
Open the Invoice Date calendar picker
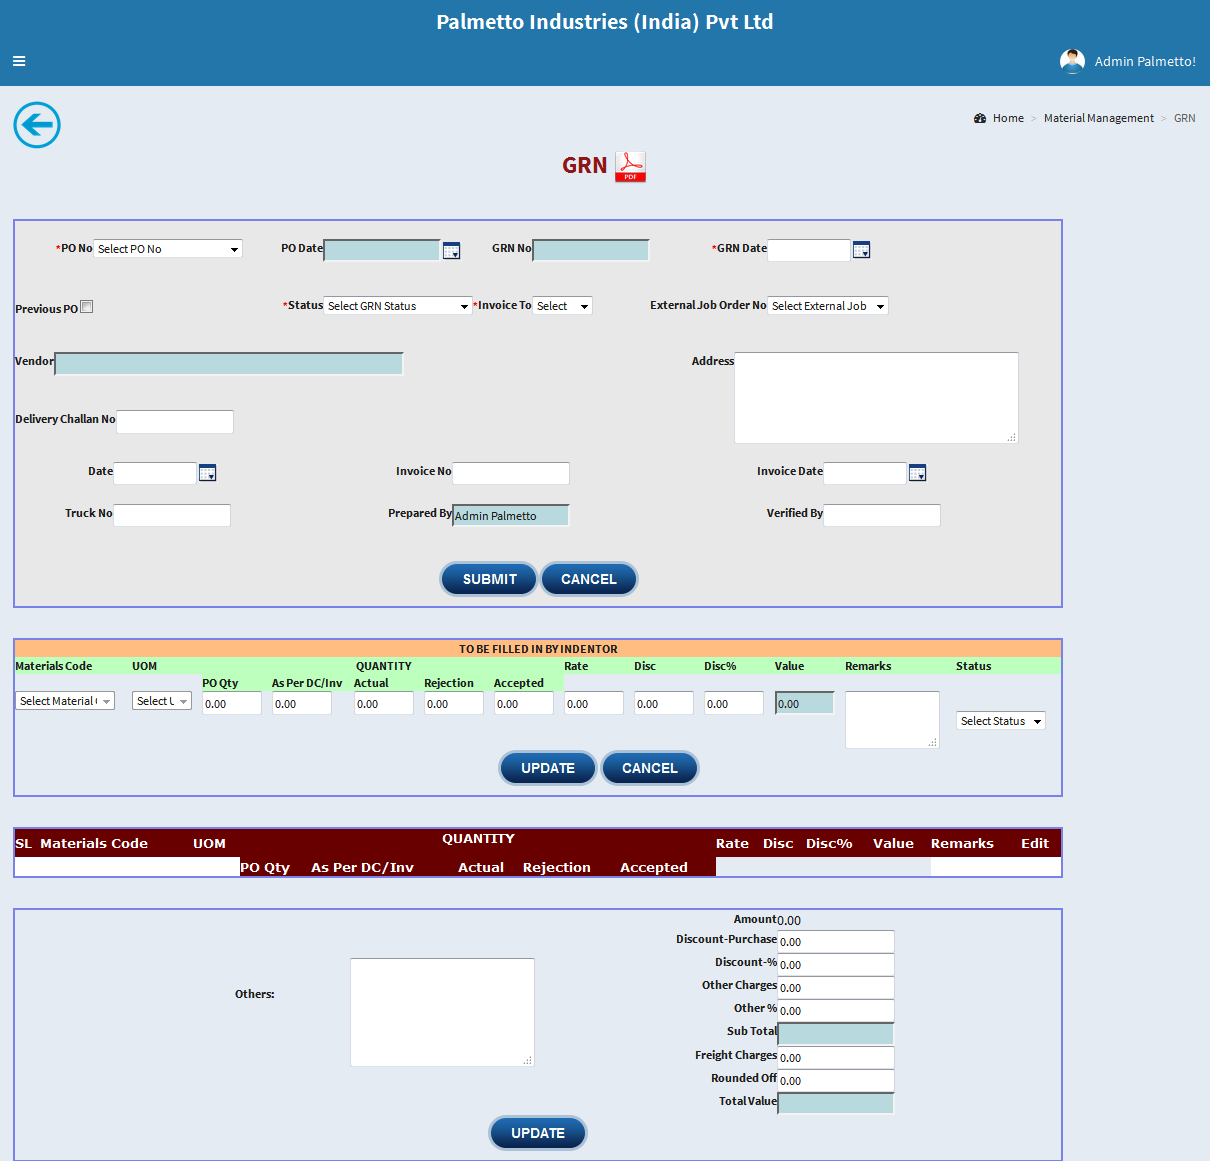tap(917, 473)
